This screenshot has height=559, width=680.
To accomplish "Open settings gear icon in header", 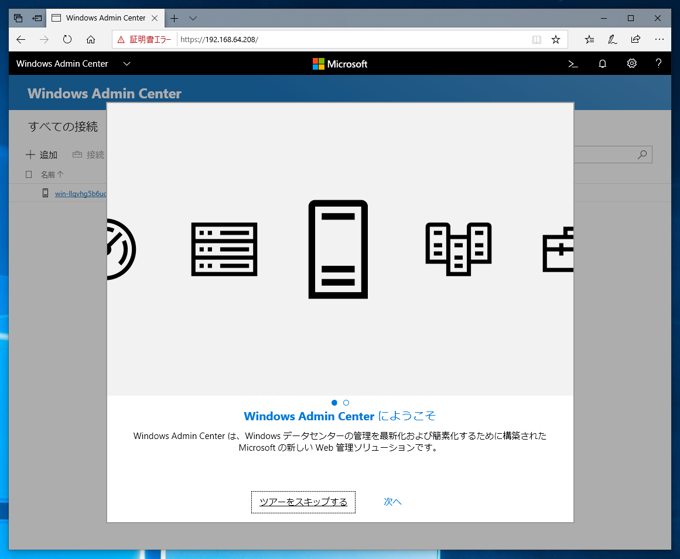I will 632,64.
